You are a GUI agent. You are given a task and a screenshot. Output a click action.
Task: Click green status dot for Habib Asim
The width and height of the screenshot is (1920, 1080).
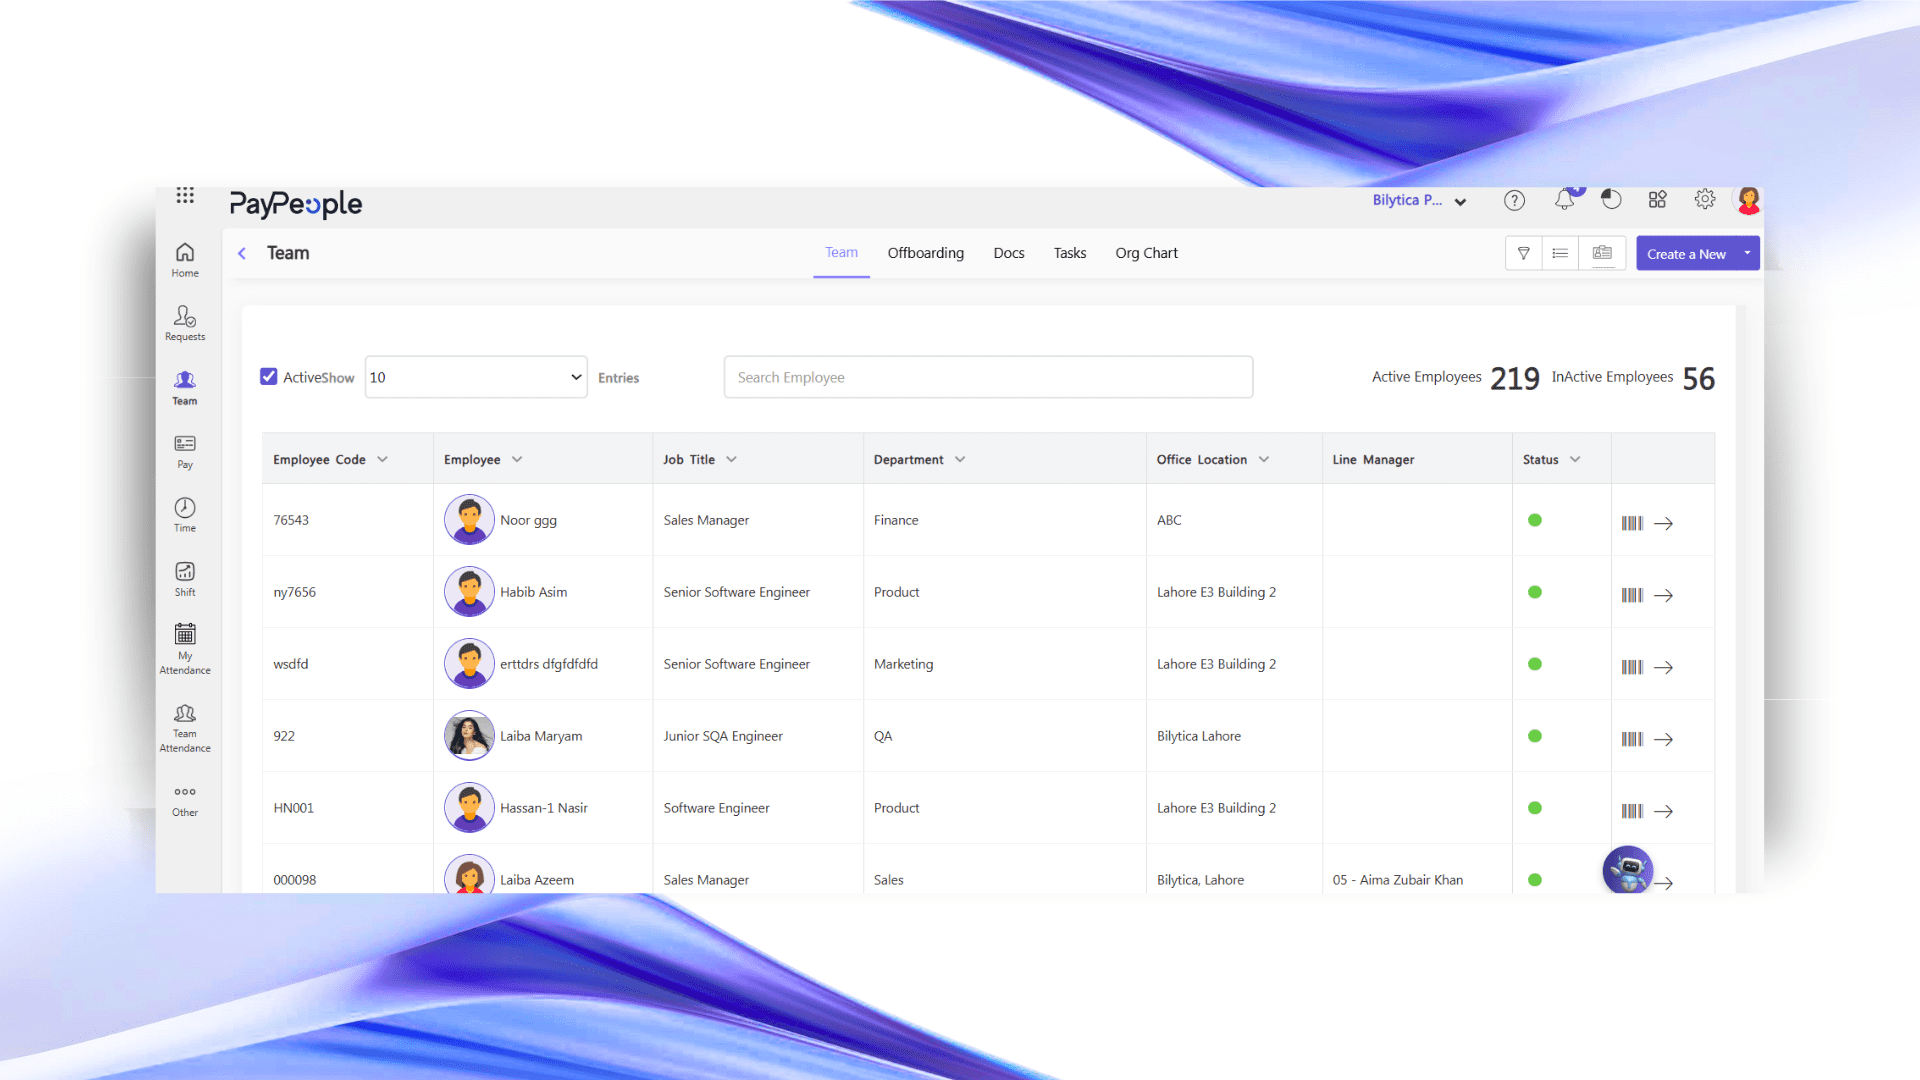pos(1535,592)
